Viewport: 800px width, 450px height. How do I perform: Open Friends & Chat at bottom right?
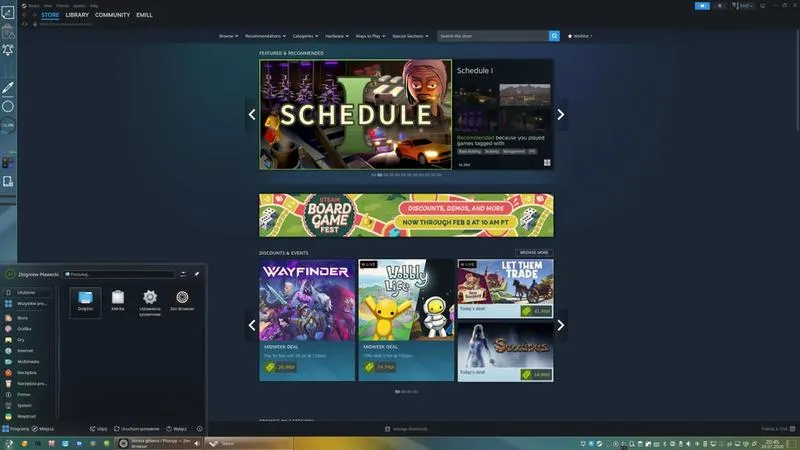pos(778,429)
